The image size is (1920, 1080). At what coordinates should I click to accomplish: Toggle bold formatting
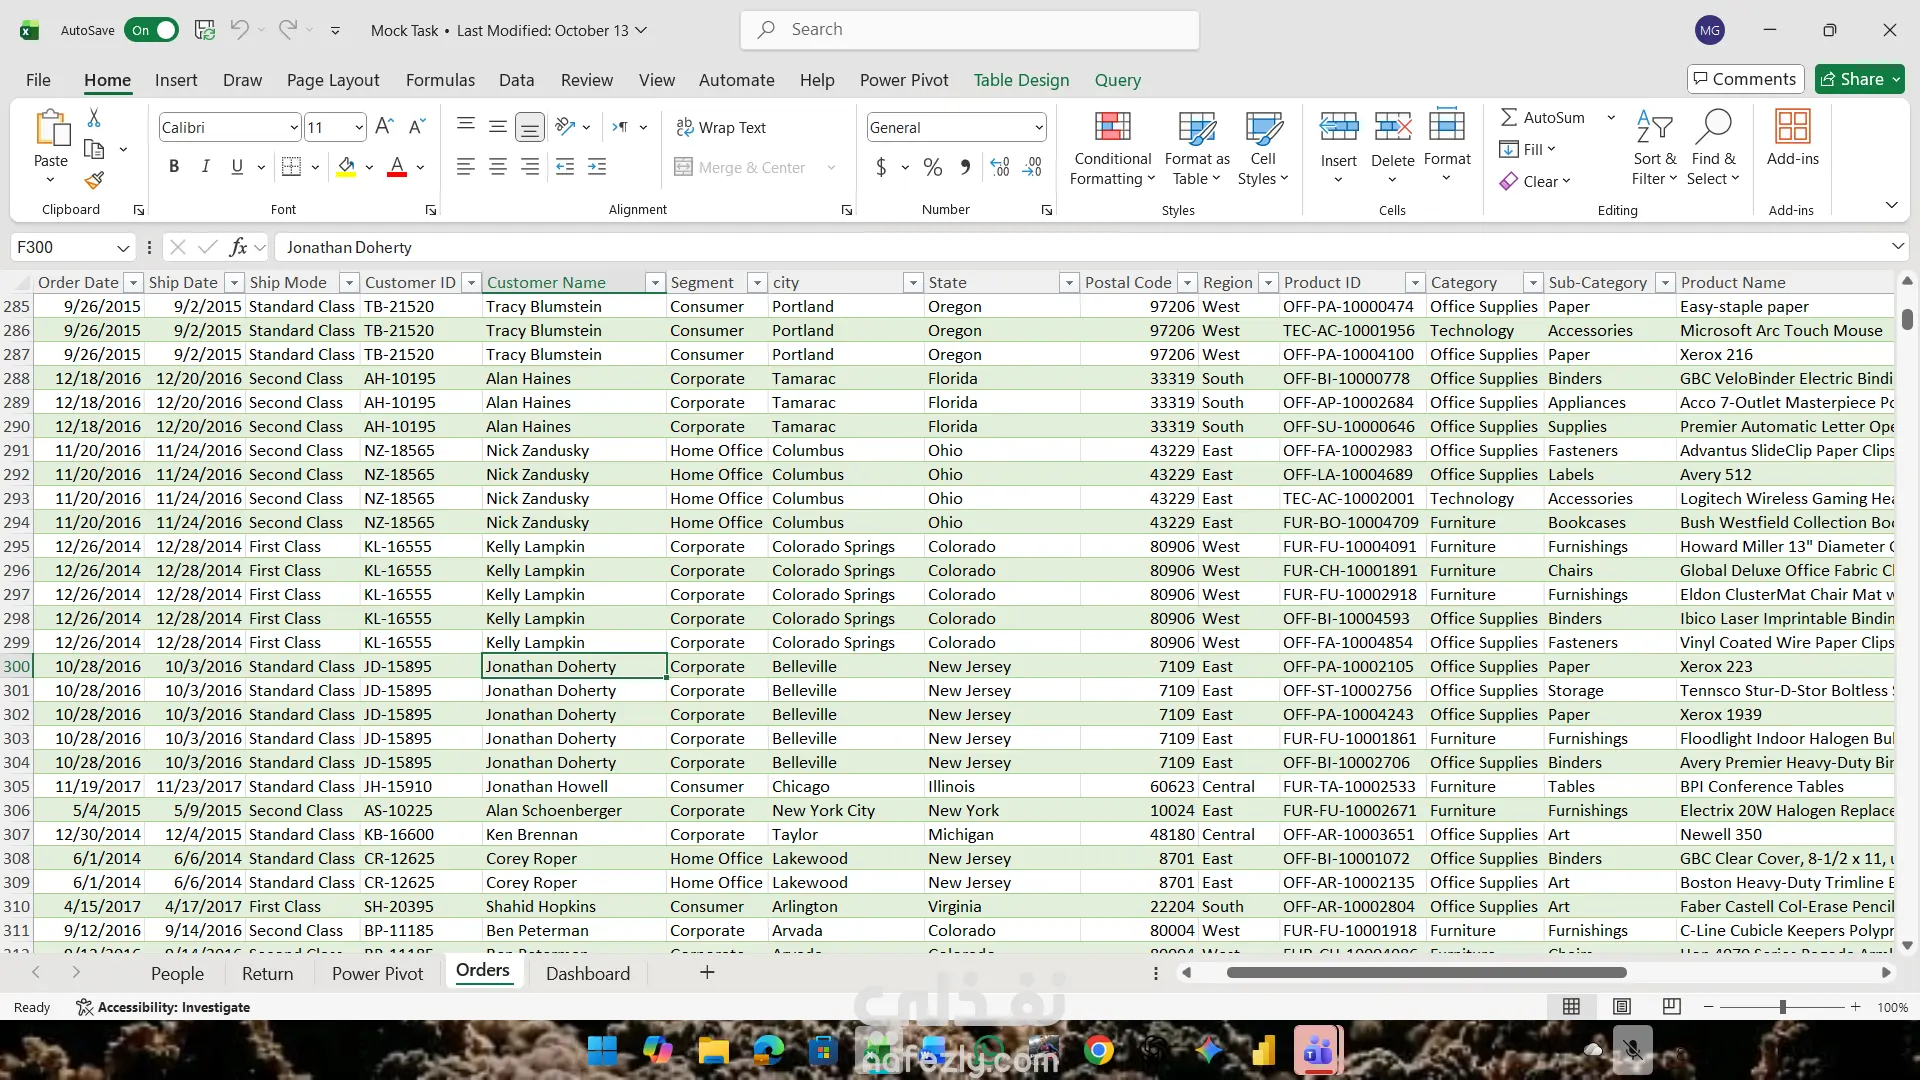[174, 167]
